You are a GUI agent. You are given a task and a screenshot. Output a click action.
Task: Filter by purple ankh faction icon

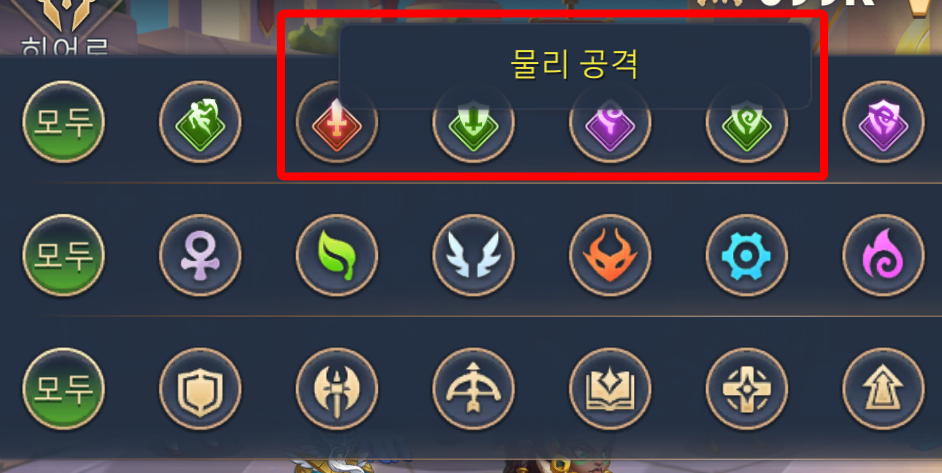[x=200, y=255]
